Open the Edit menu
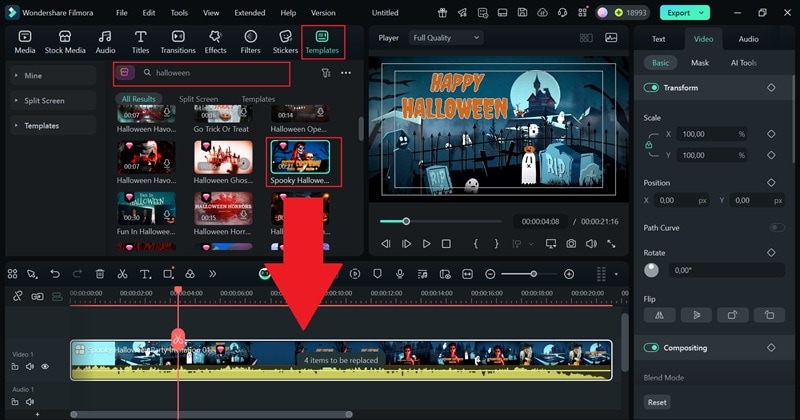Image resolution: width=800 pixels, height=420 pixels. click(148, 13)
